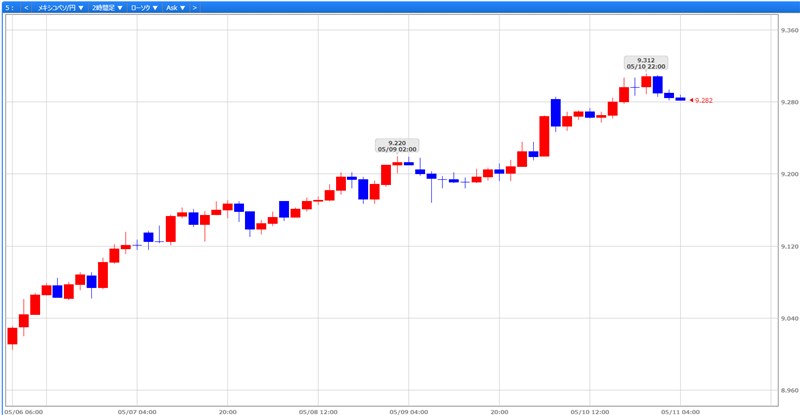The width and height of the screenshot is (800, 415).
Task: Click the 9.040 price axis label
Action: coord(788,318)
